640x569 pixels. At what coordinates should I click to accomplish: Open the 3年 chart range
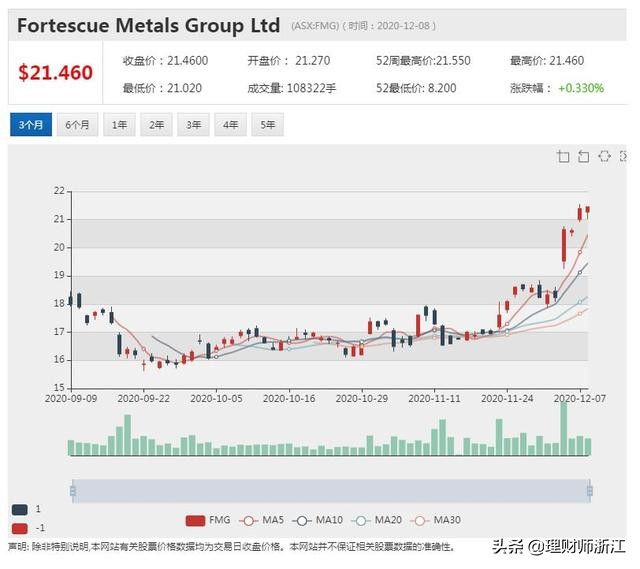click(193, 124)
